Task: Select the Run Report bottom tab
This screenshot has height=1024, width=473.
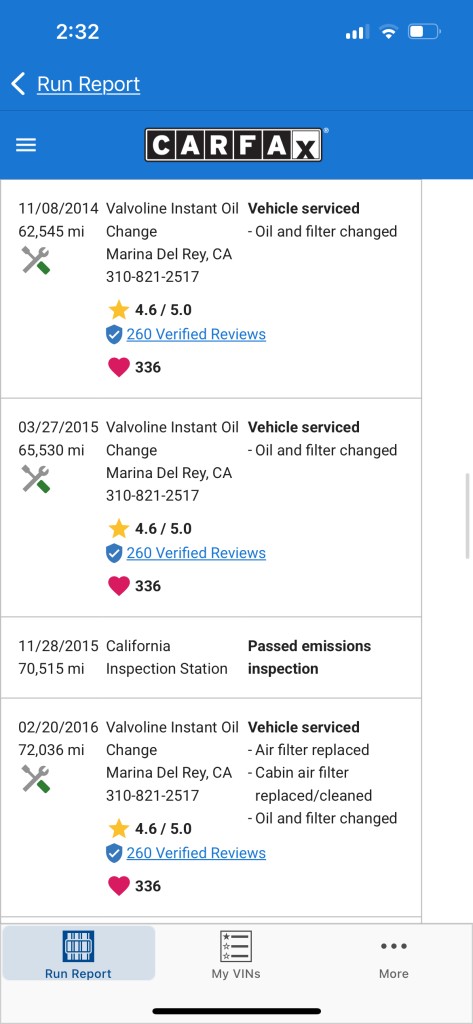Action: [x=78, y=953]
